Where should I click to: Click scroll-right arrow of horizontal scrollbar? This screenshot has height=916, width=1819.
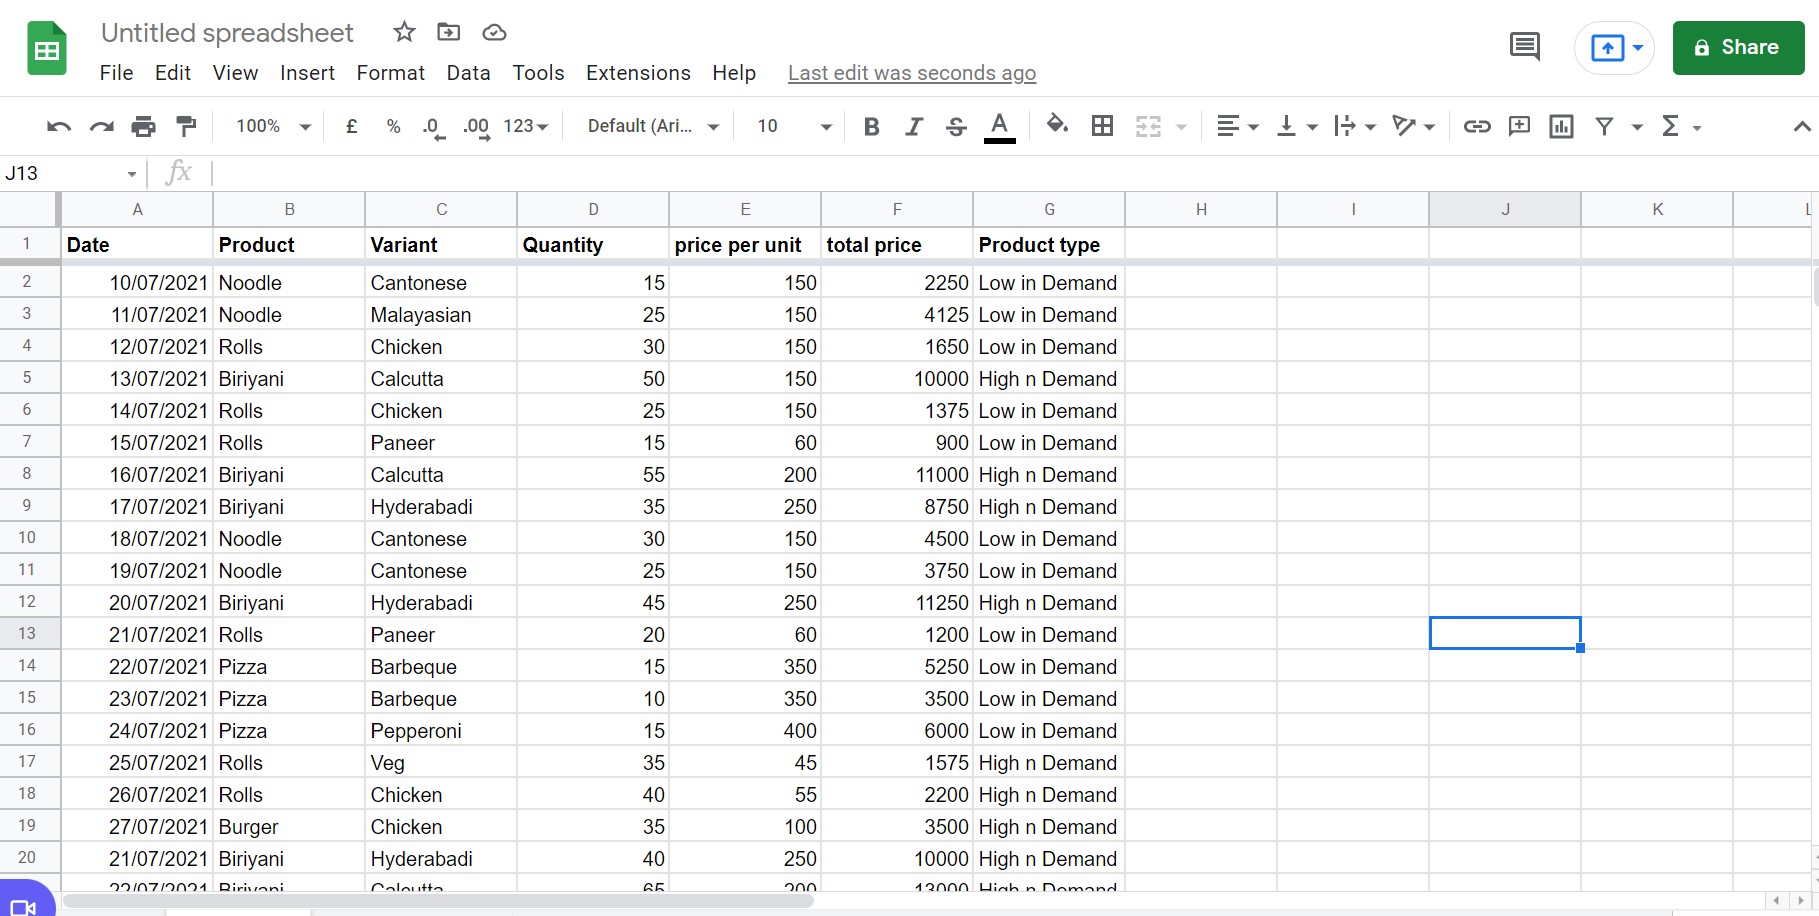pyautogui.click(x=1800, y=901)
